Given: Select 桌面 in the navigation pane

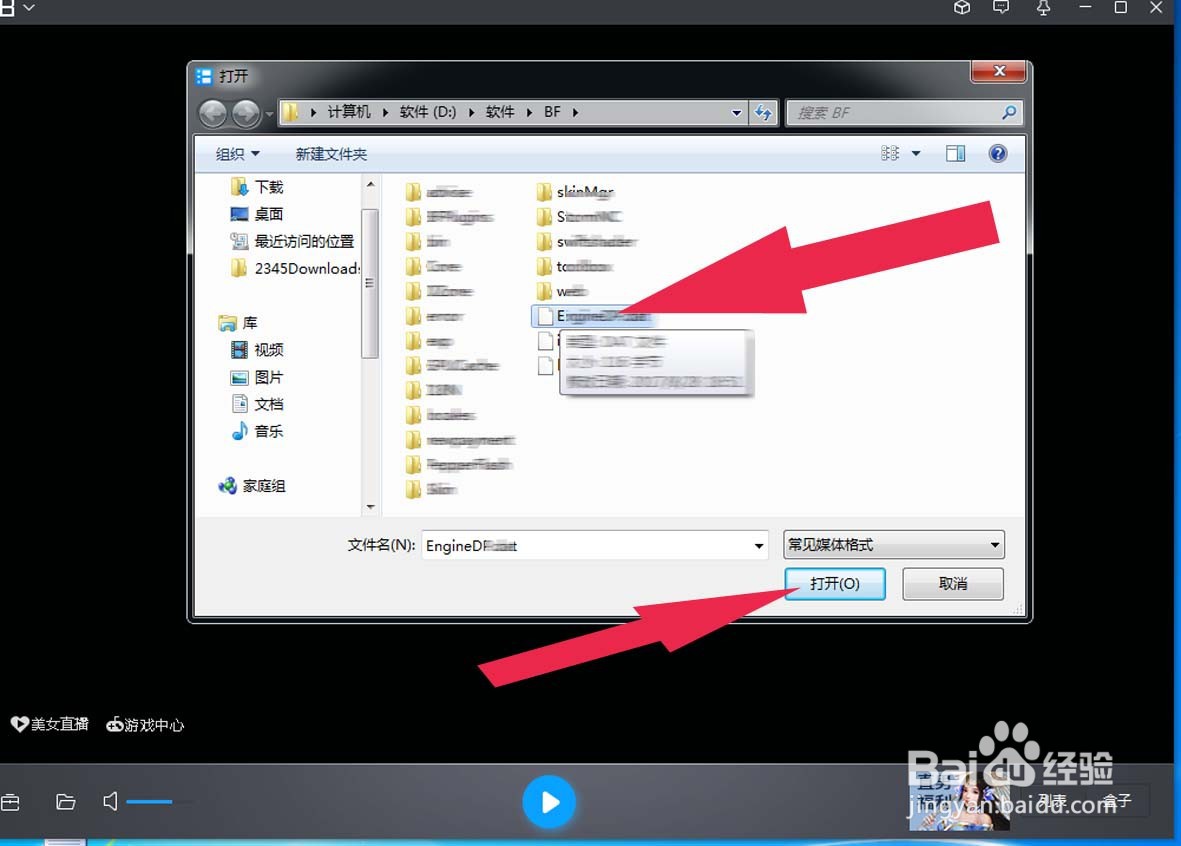Looking at the screenshot, I should pos(257,214).
